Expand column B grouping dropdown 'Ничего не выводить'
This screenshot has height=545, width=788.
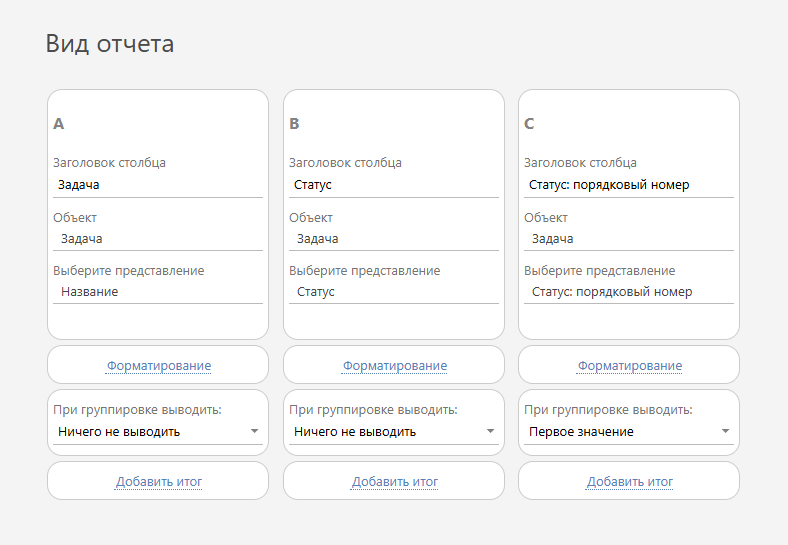(x=393, y=431)
